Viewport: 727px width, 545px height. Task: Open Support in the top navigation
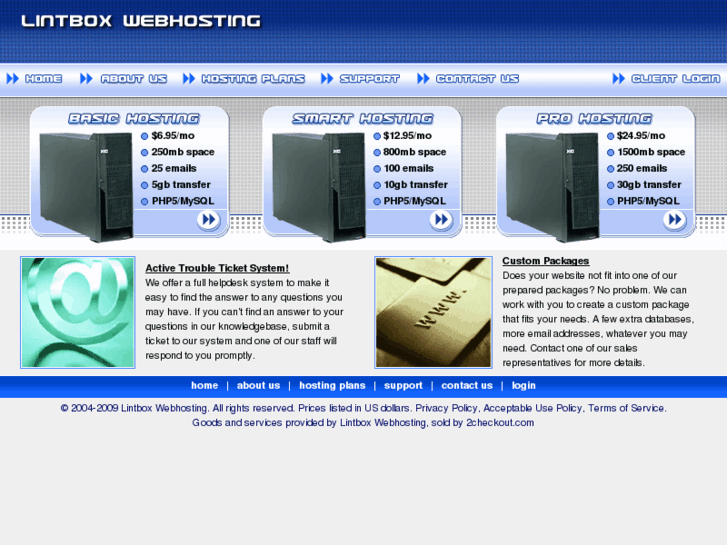pos(370,79)
